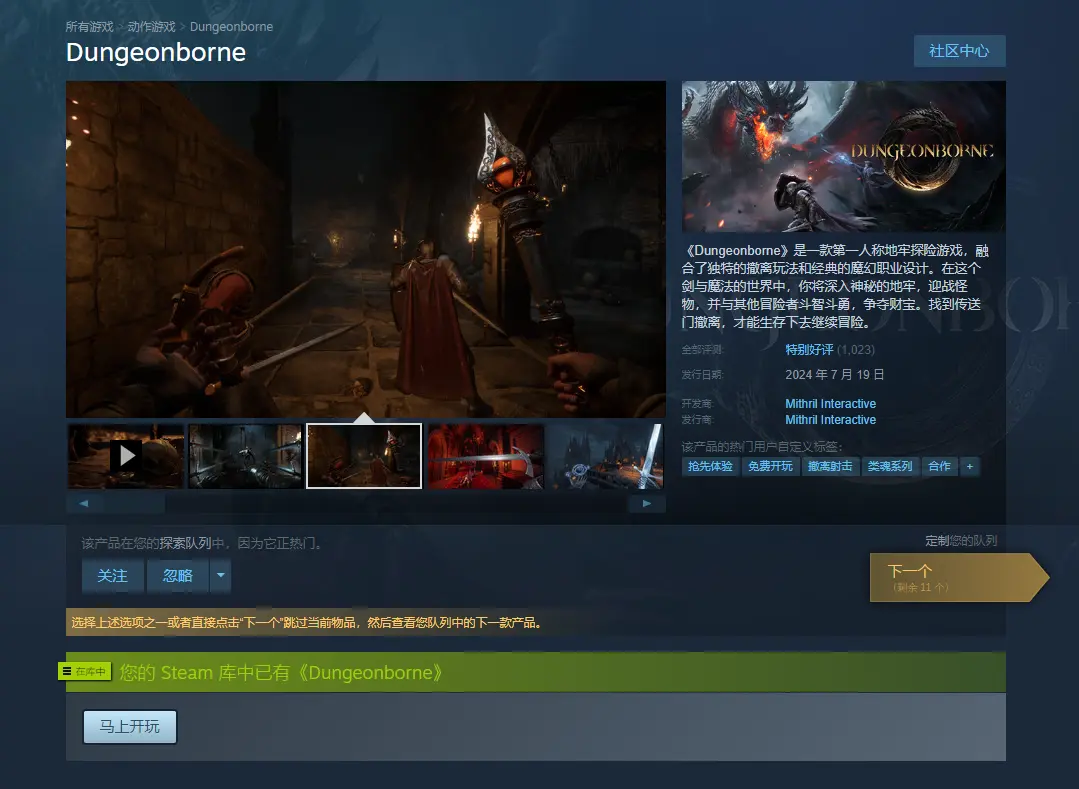The width and height of the screenshot is (1079, 789).
Task: Click the 关注 follow button
Action: coord(113,575)
